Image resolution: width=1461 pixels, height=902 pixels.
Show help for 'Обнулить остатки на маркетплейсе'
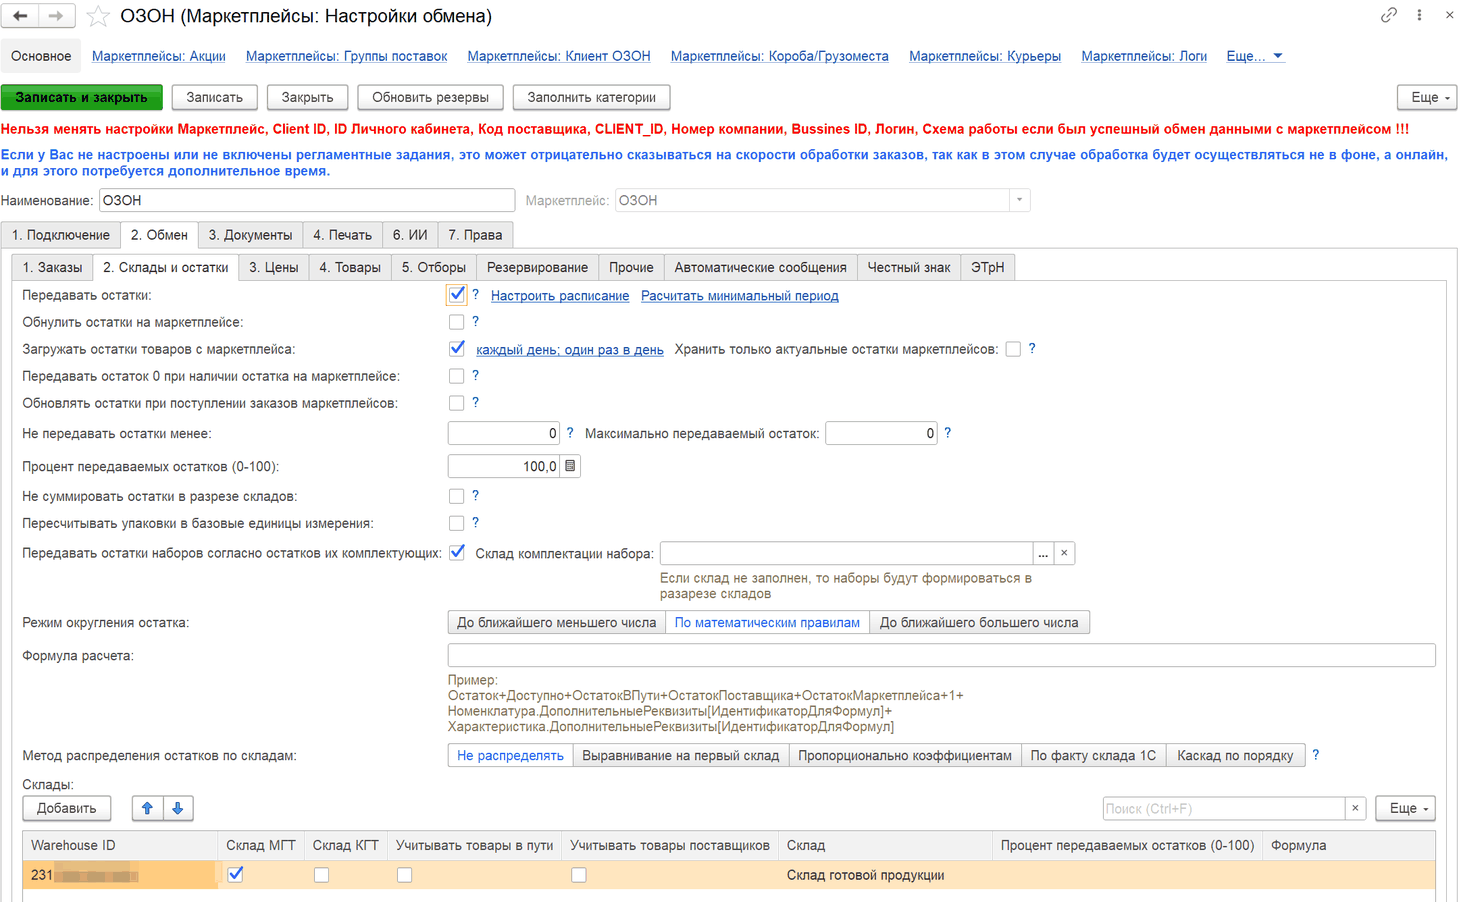pyautogui.click(x=475, y=322)
